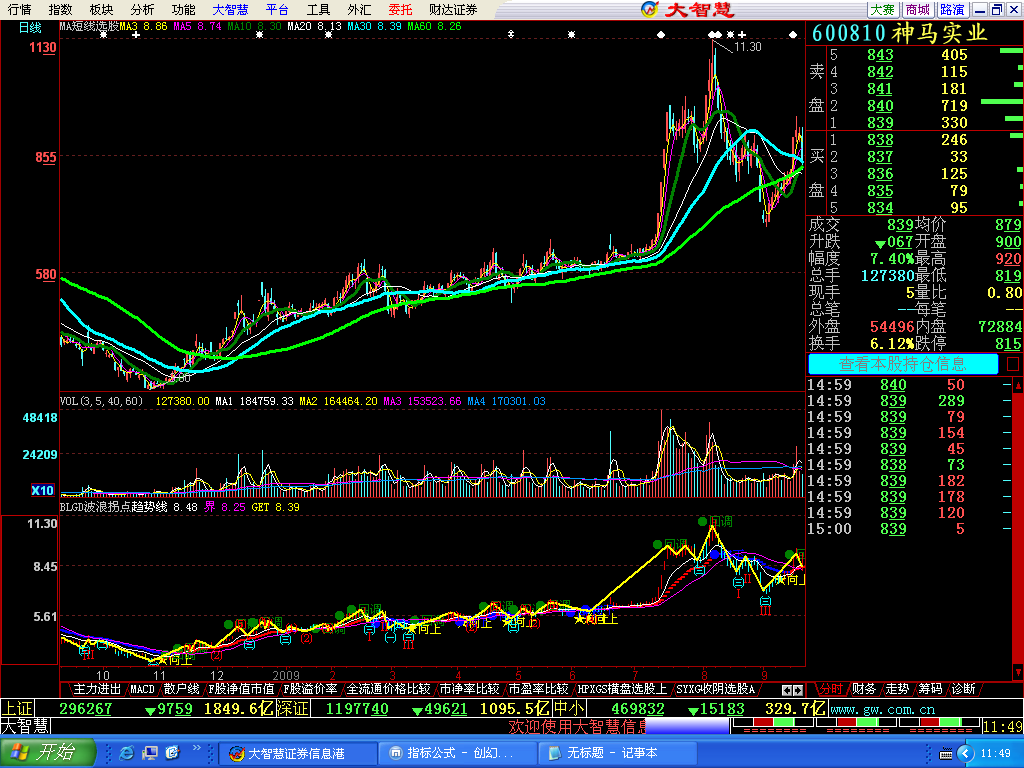Select the 散户线 indicator tab
Screen dimensions: 1024x768
click(x=181, y=689)
